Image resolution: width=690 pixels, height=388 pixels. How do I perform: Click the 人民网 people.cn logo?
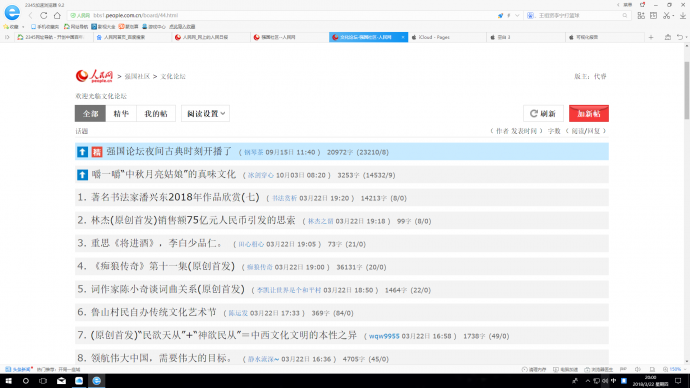click(94, 76)
